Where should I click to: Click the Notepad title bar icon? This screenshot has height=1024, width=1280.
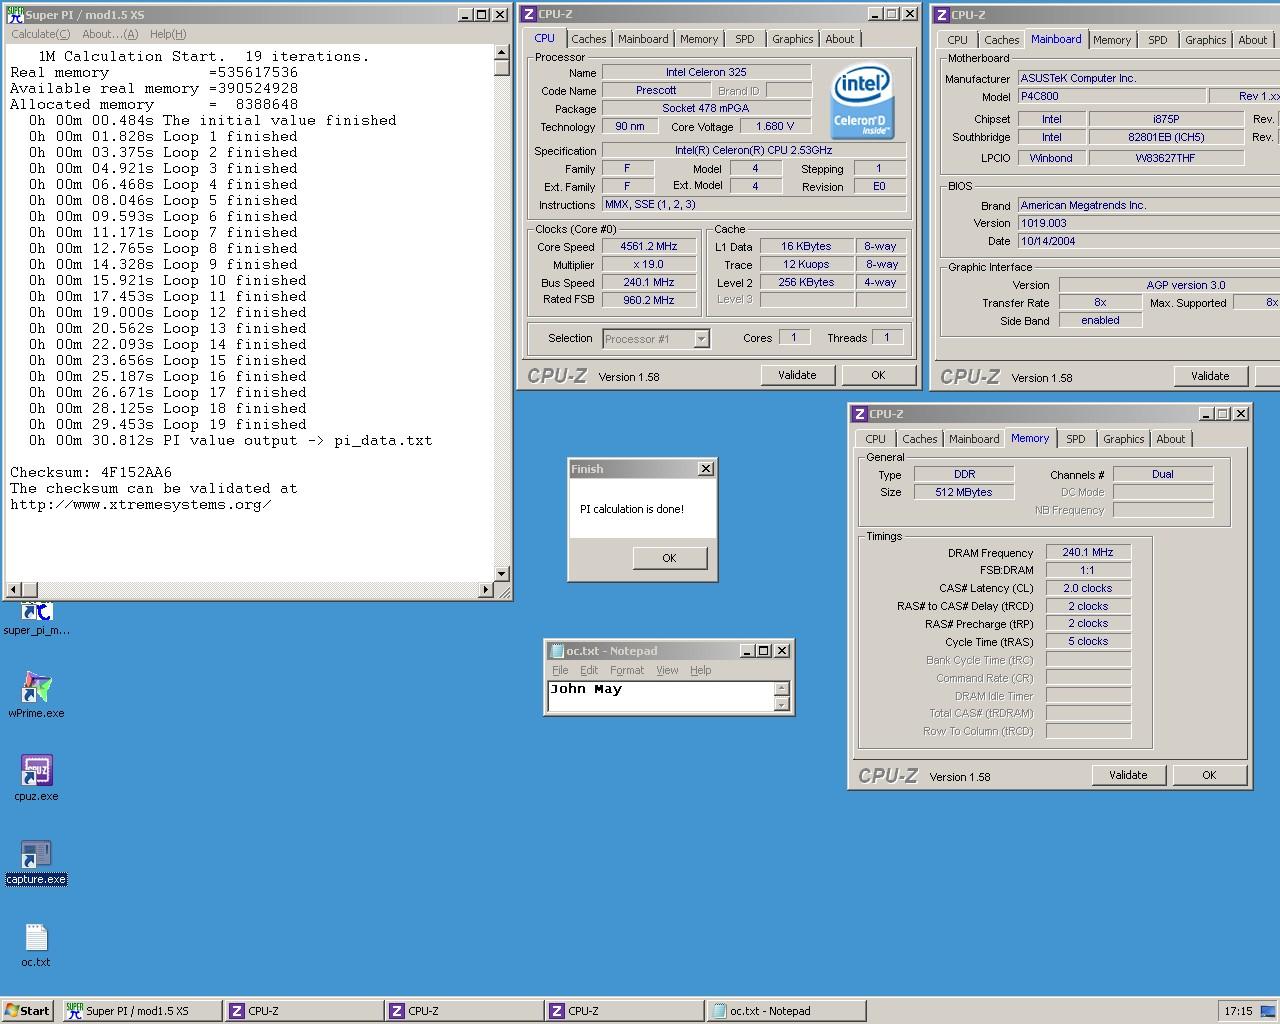click(x=556, y=651)
